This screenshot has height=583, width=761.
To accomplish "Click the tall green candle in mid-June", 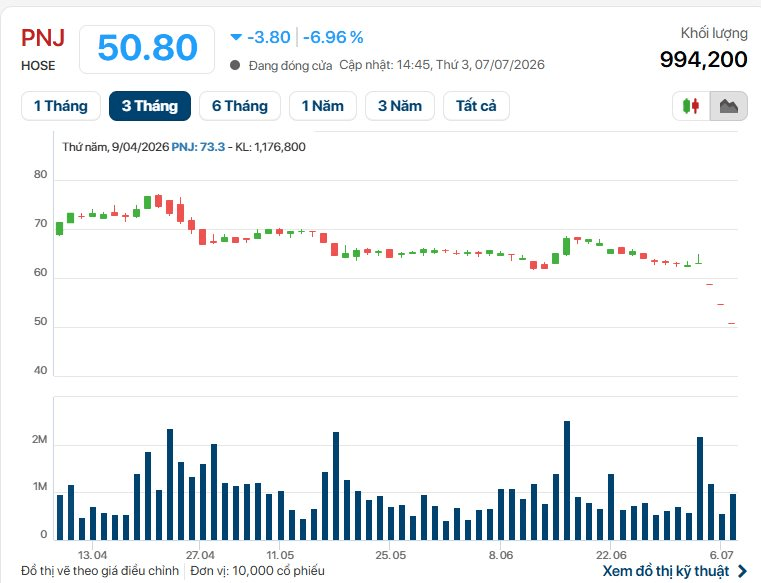I will (x=566, y=246).
